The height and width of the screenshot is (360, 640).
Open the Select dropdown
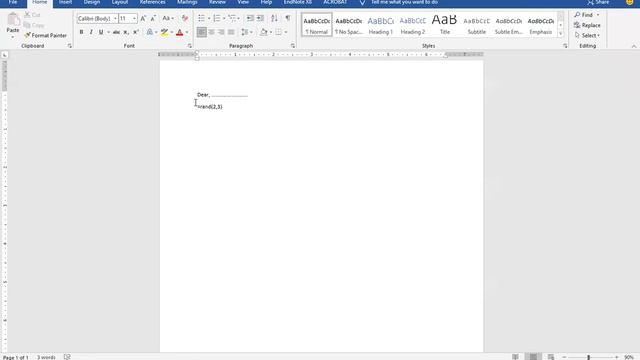587,36
